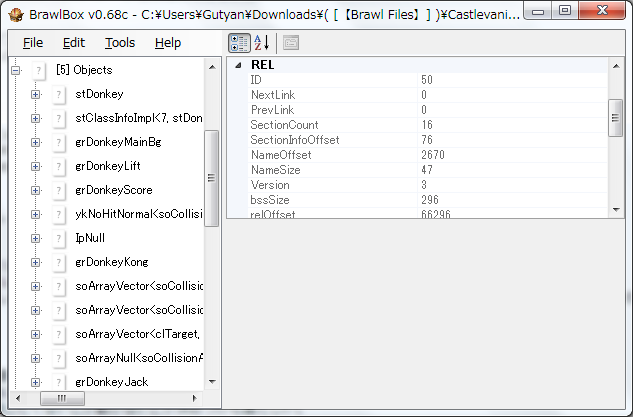Select the file icon beside grDonkeyKong
This screenshot has width=633, height=417.
coord(59,262)
